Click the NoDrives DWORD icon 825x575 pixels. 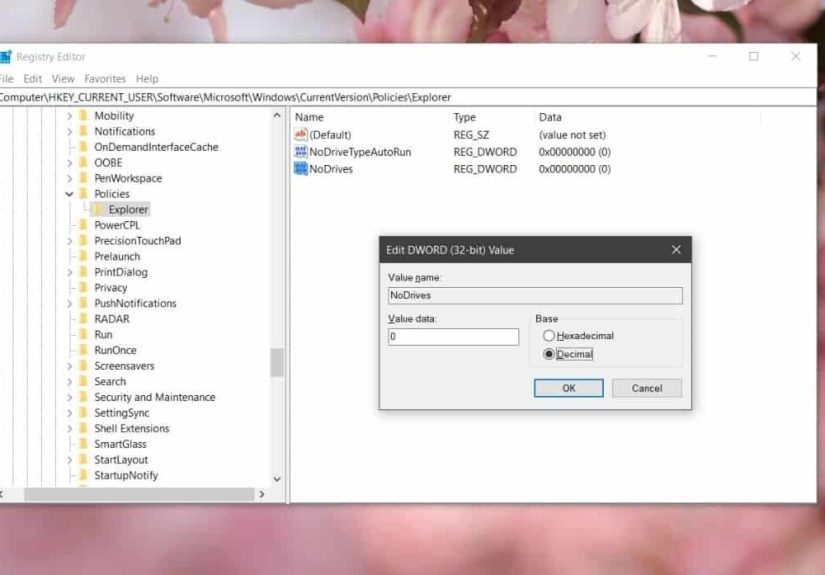(300, 169)
